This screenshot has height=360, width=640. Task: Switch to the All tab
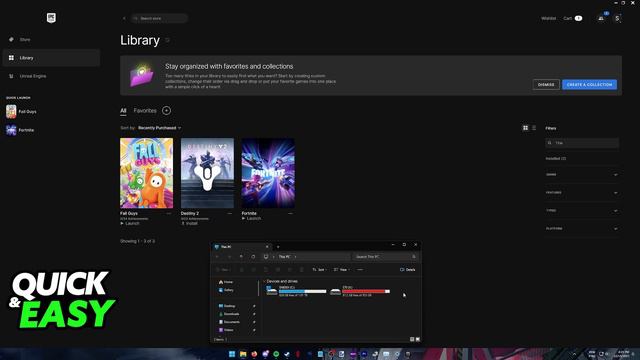click(123, 111)
